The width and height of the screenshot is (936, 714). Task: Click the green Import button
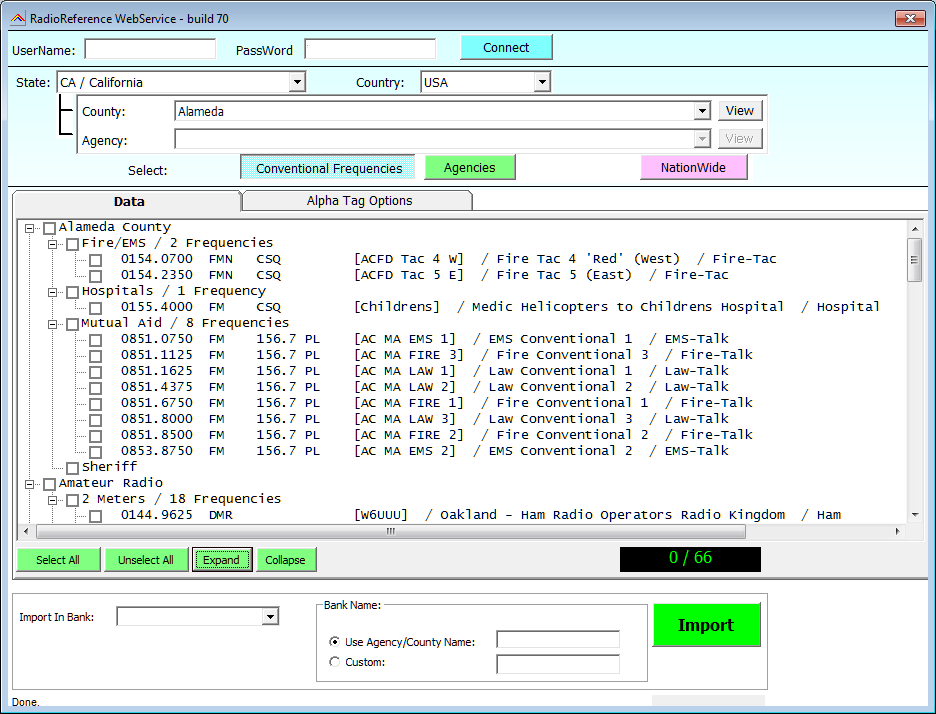click(706, 625)
